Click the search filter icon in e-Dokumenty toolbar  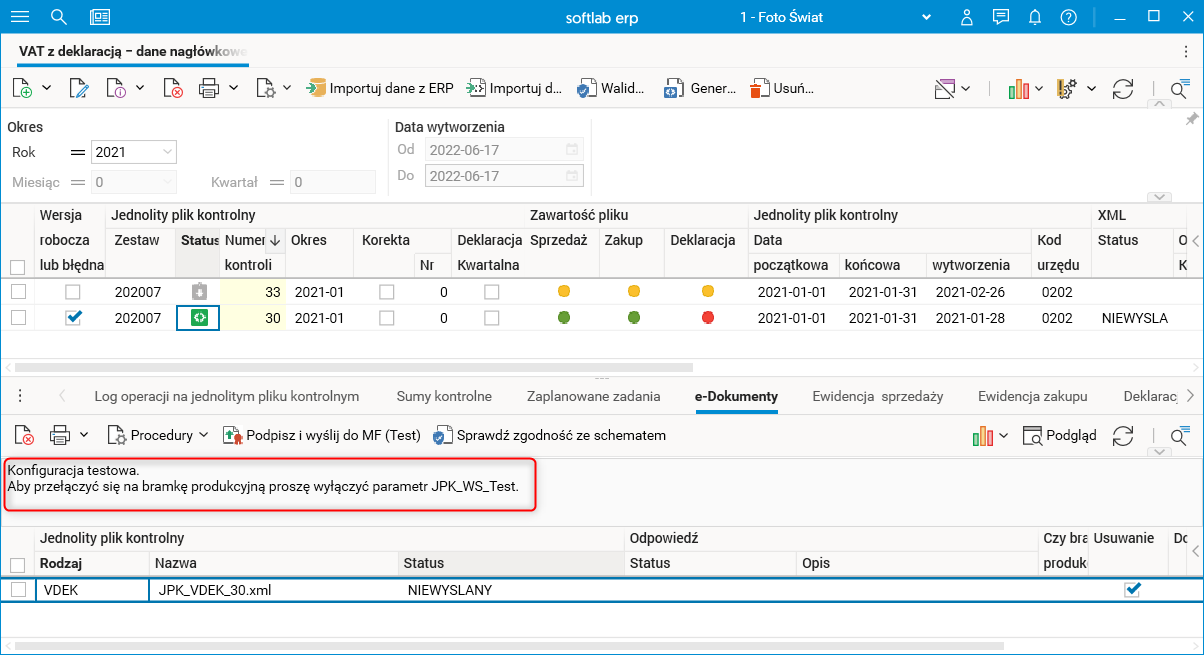click(x=1179, y=435)
